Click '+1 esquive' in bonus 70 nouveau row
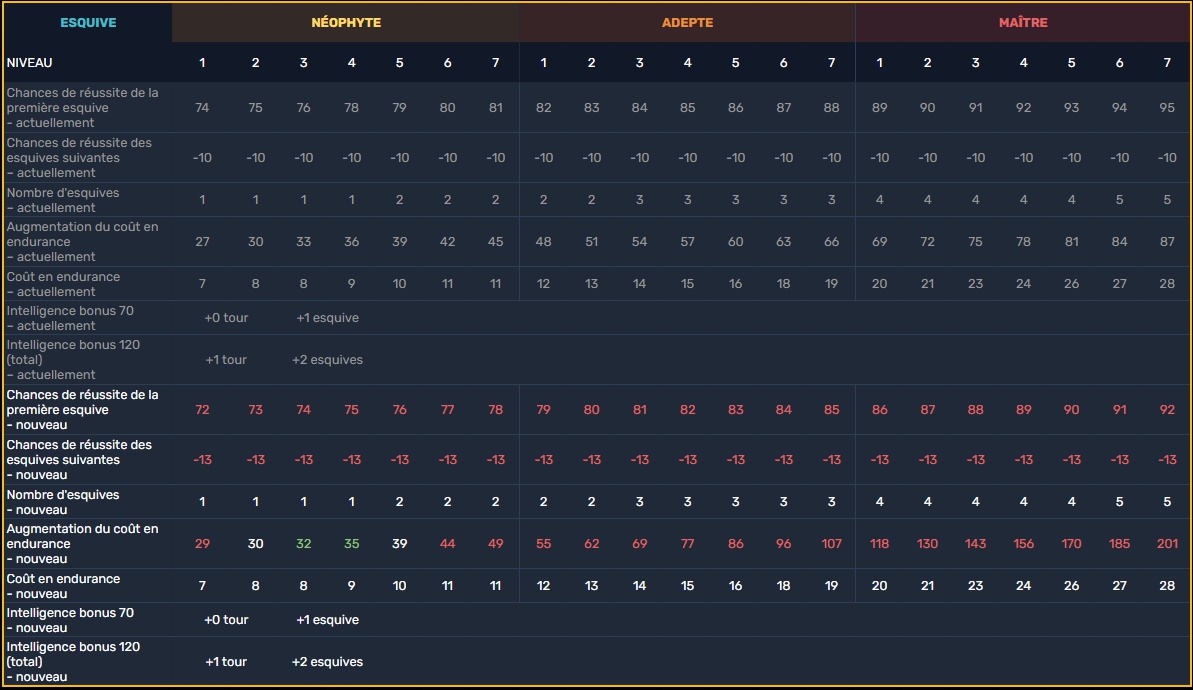The width and height of the screenshot is (1193, 690). (327, 620)
